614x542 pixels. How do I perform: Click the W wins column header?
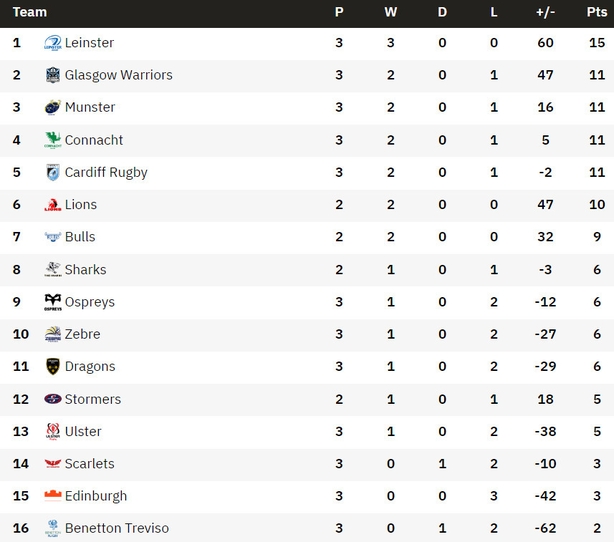tap(390, 12)
